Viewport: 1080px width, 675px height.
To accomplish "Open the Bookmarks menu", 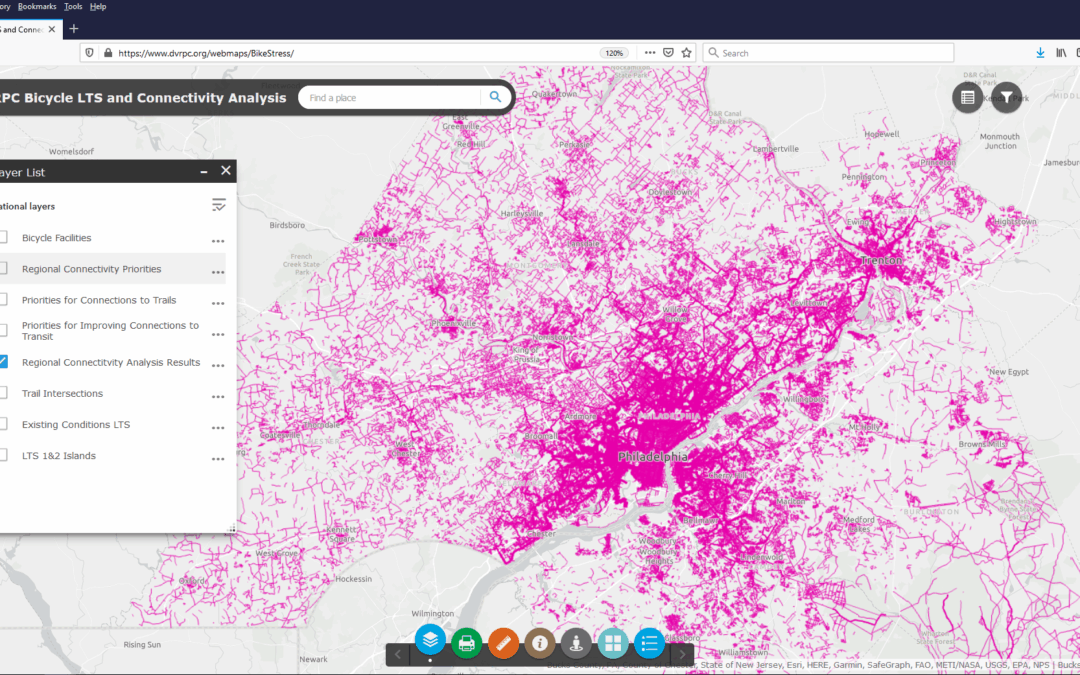I will (37, 6).
